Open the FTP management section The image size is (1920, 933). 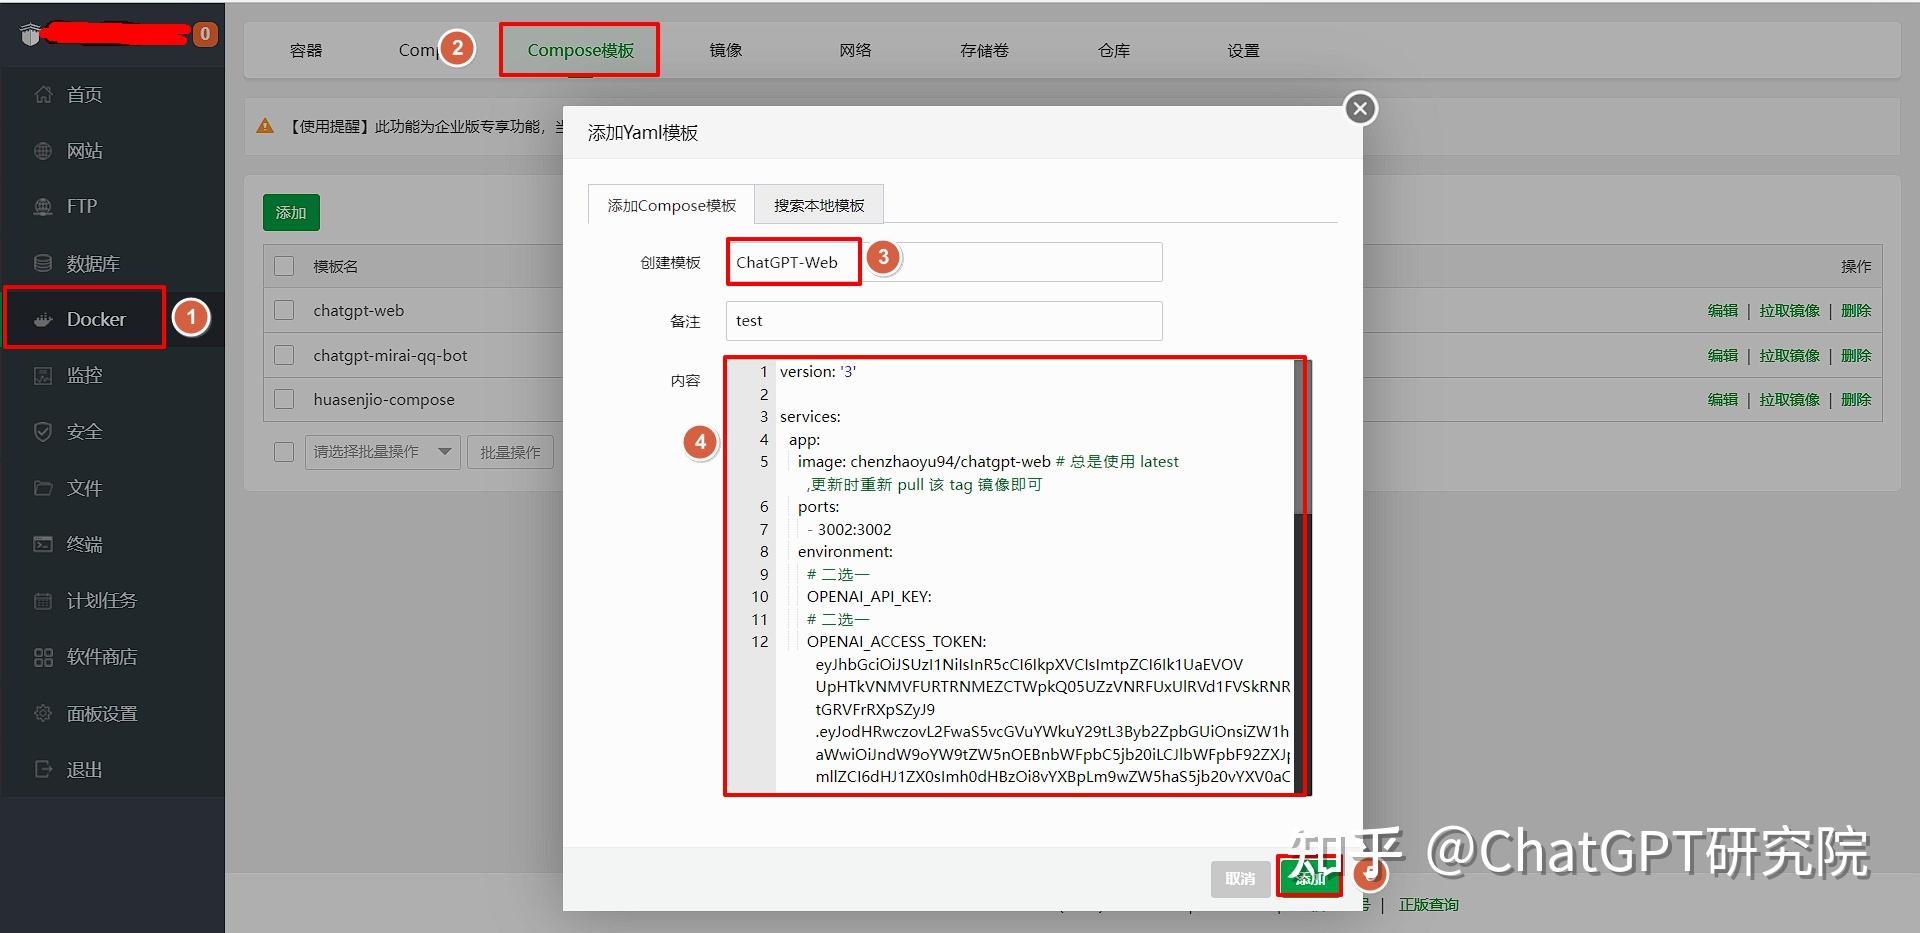coord(80,206)
